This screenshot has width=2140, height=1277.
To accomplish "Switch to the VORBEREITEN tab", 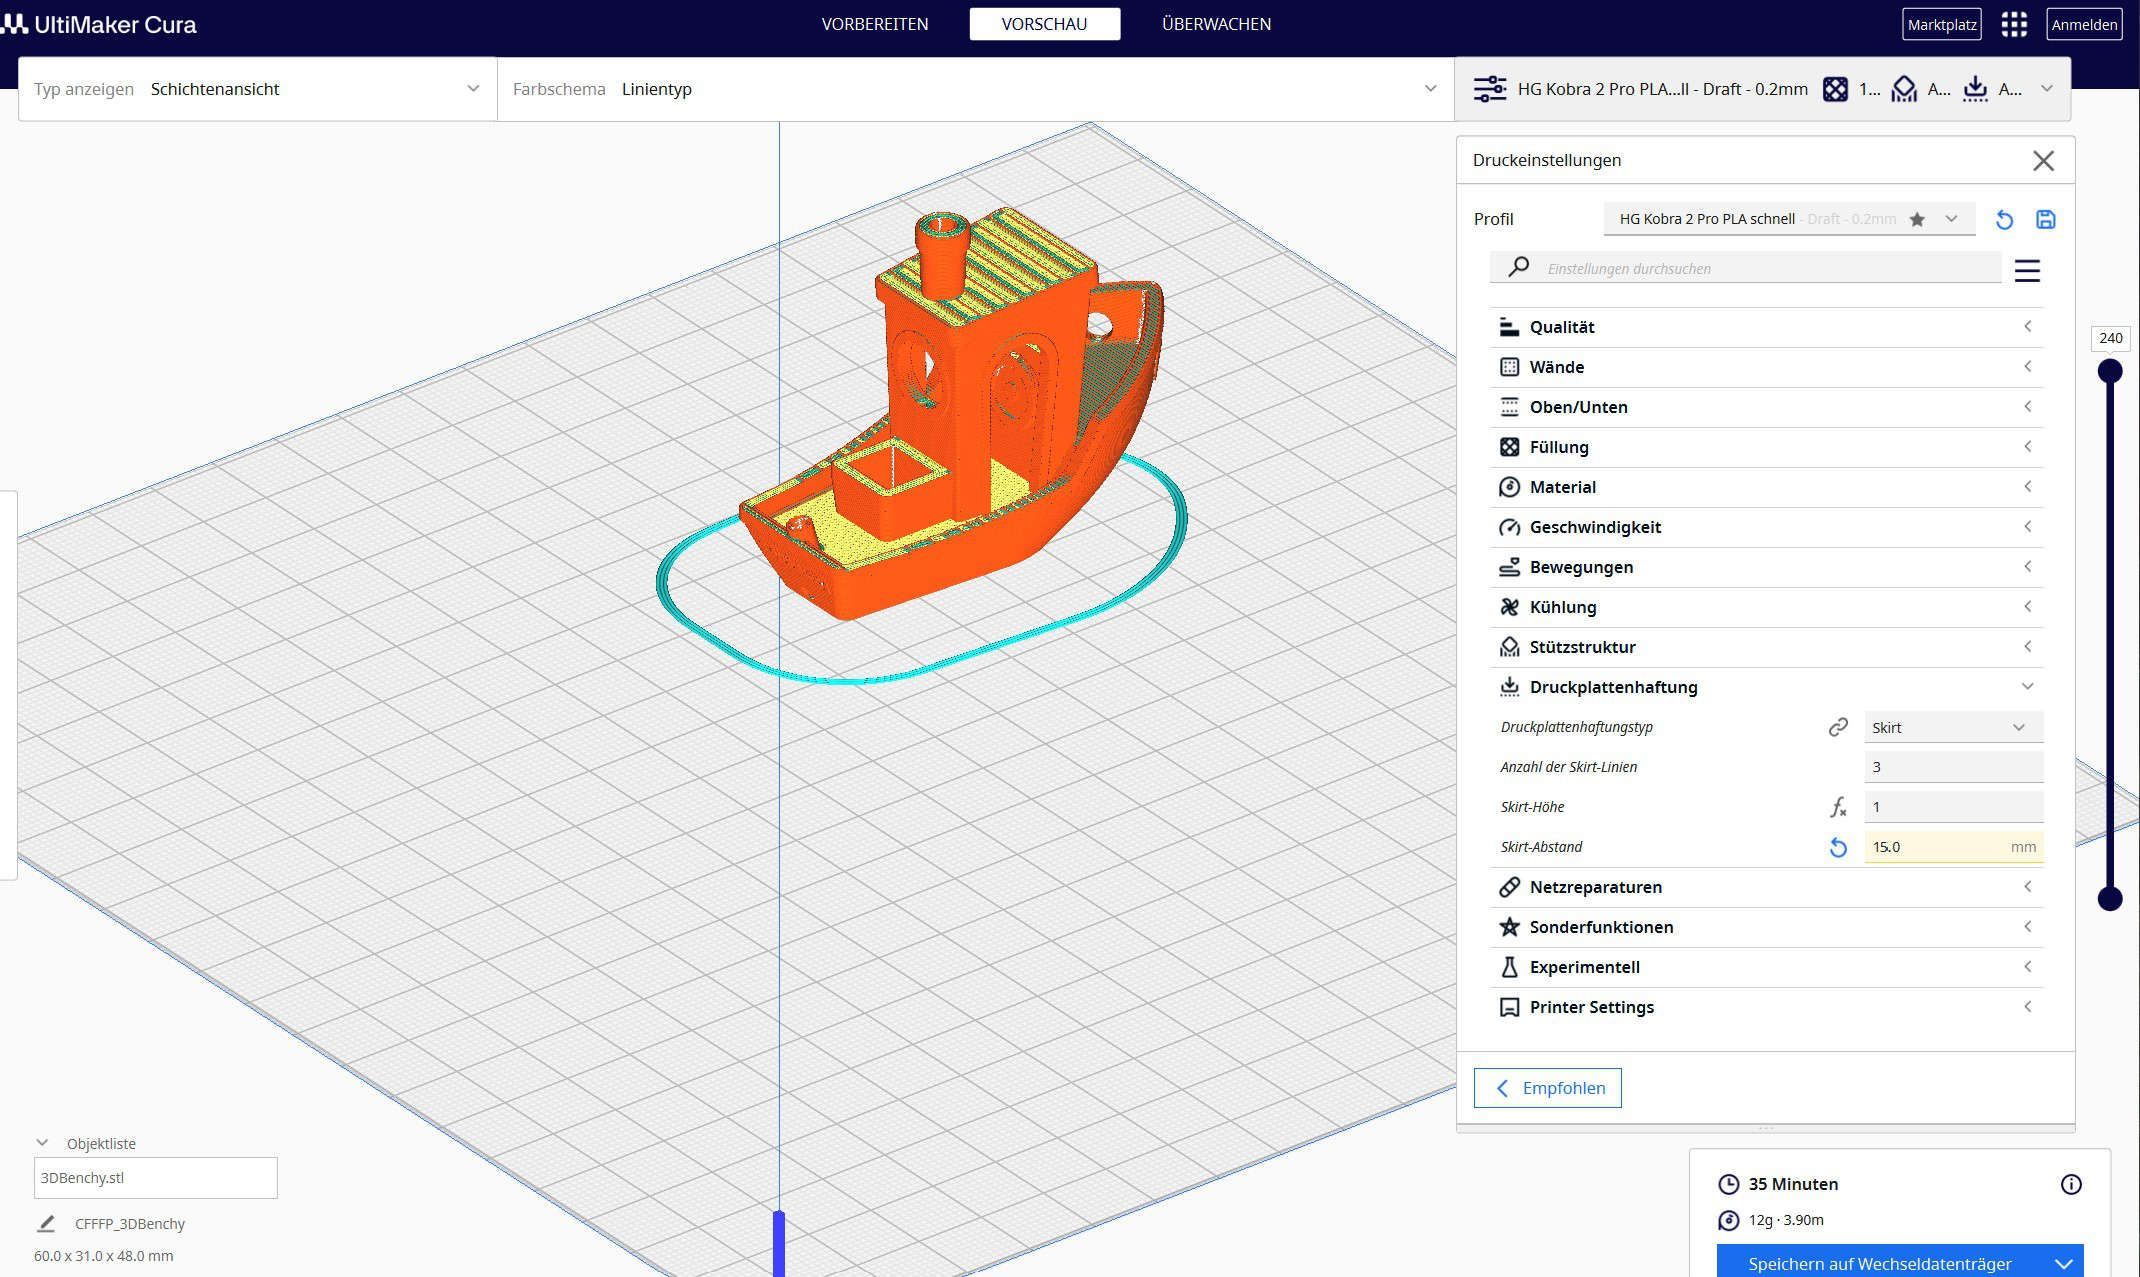I will [x=874, y=24].
